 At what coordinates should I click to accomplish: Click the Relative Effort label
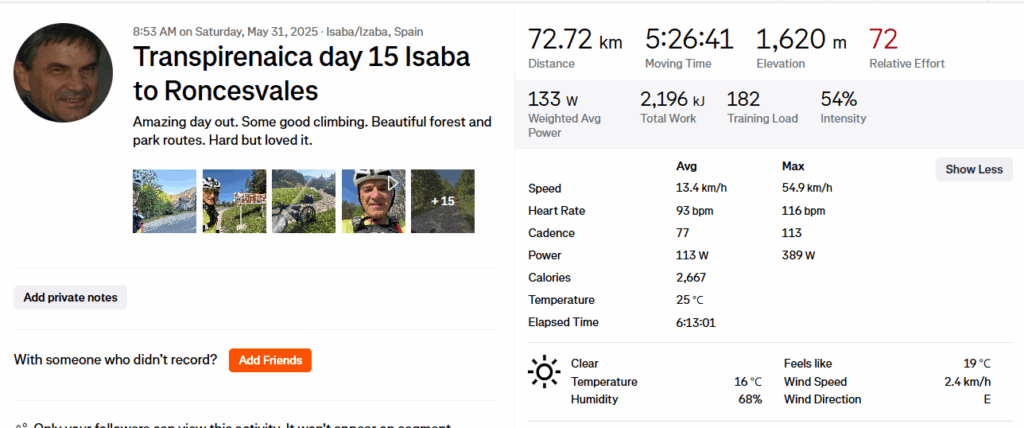tap(907, 64)
